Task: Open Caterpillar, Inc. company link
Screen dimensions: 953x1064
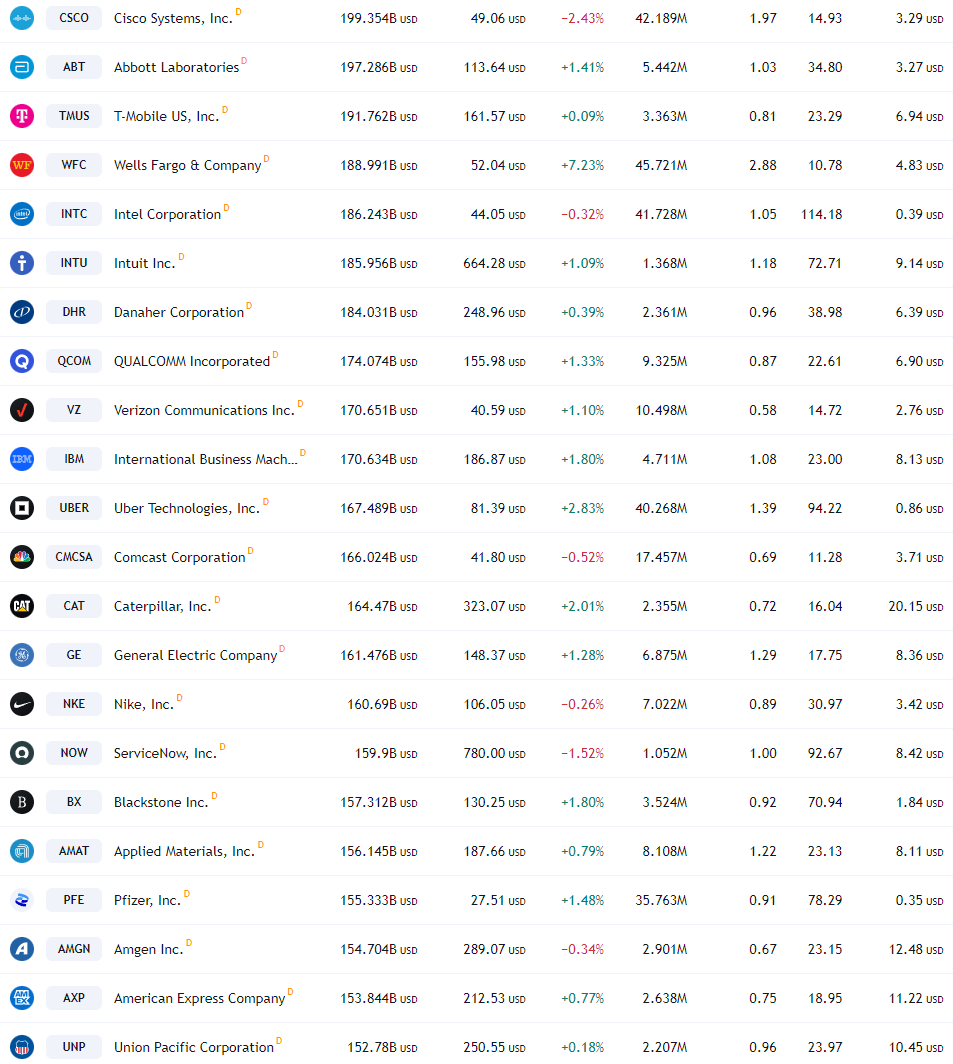Action: [162, 606]
